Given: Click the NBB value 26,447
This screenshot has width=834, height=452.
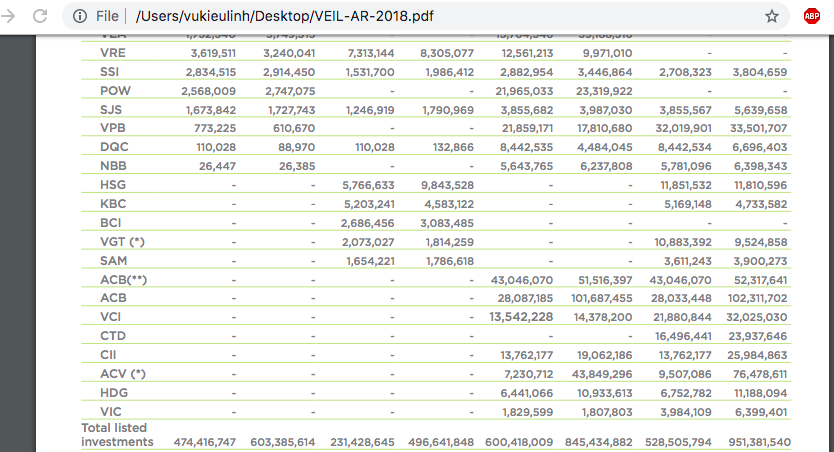Looking at the screenshot, I should tap(214, 166).
